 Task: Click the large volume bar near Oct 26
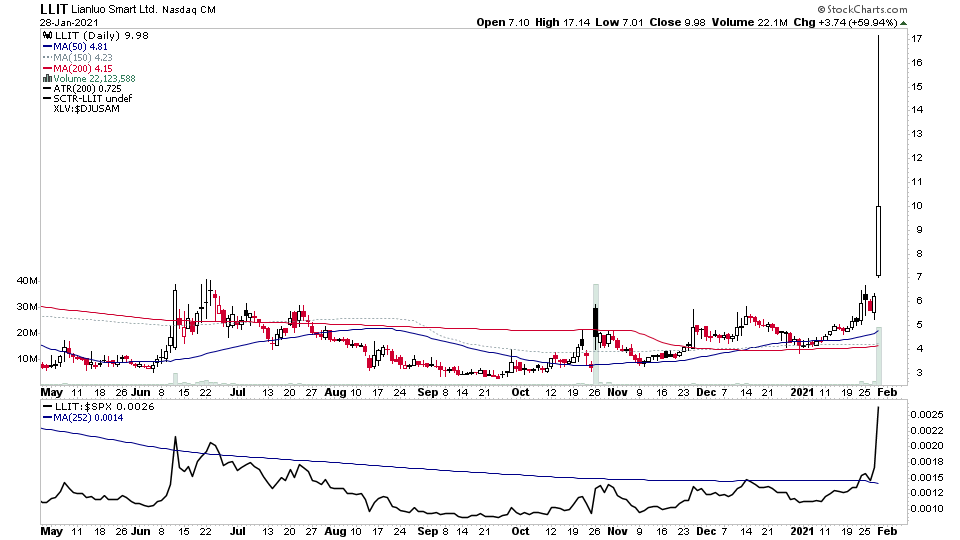[x=596, y=334]
